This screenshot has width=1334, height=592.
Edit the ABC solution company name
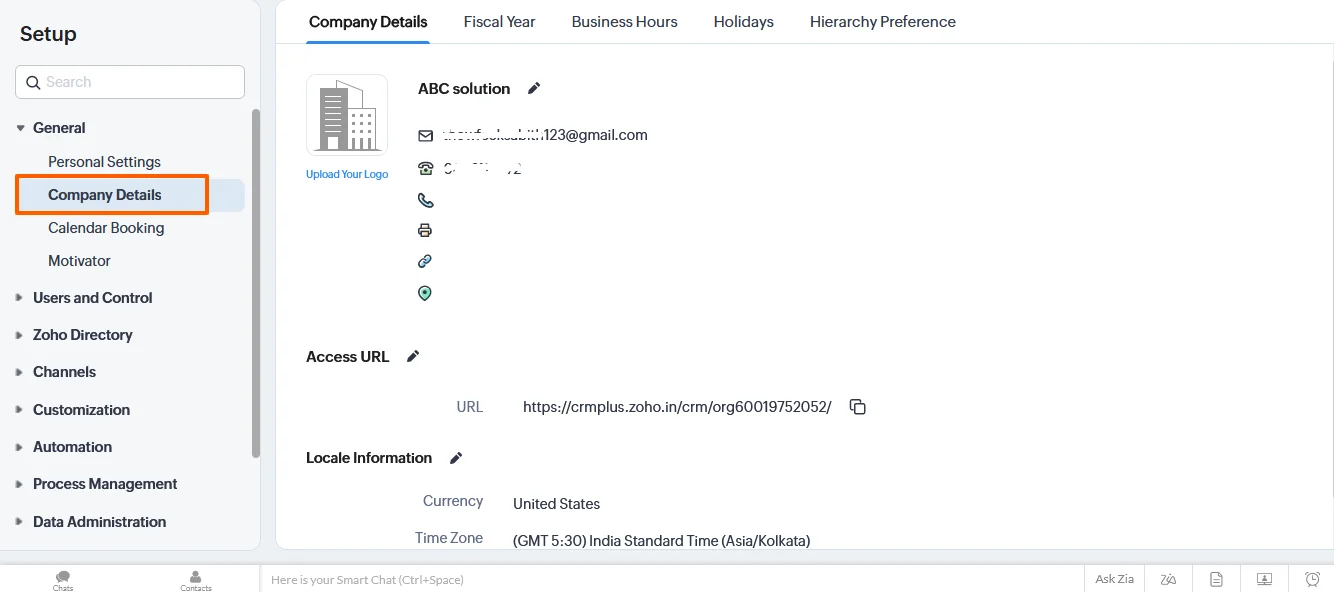(533, 88)
